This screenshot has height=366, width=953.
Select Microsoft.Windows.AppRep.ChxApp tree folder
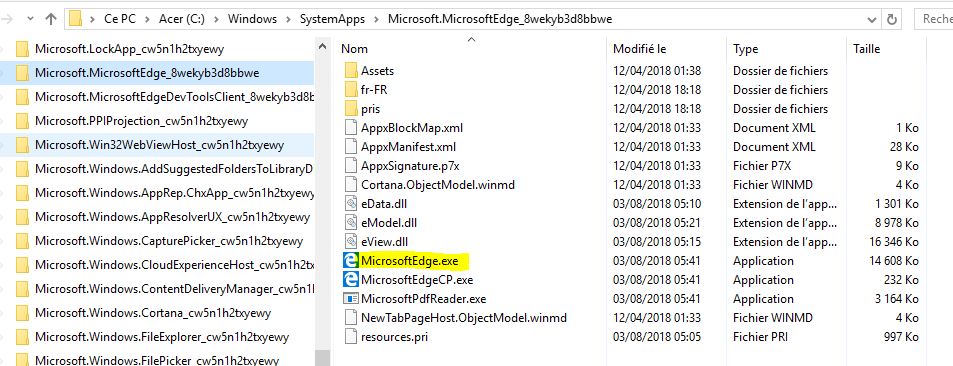(x=174, y=193)
